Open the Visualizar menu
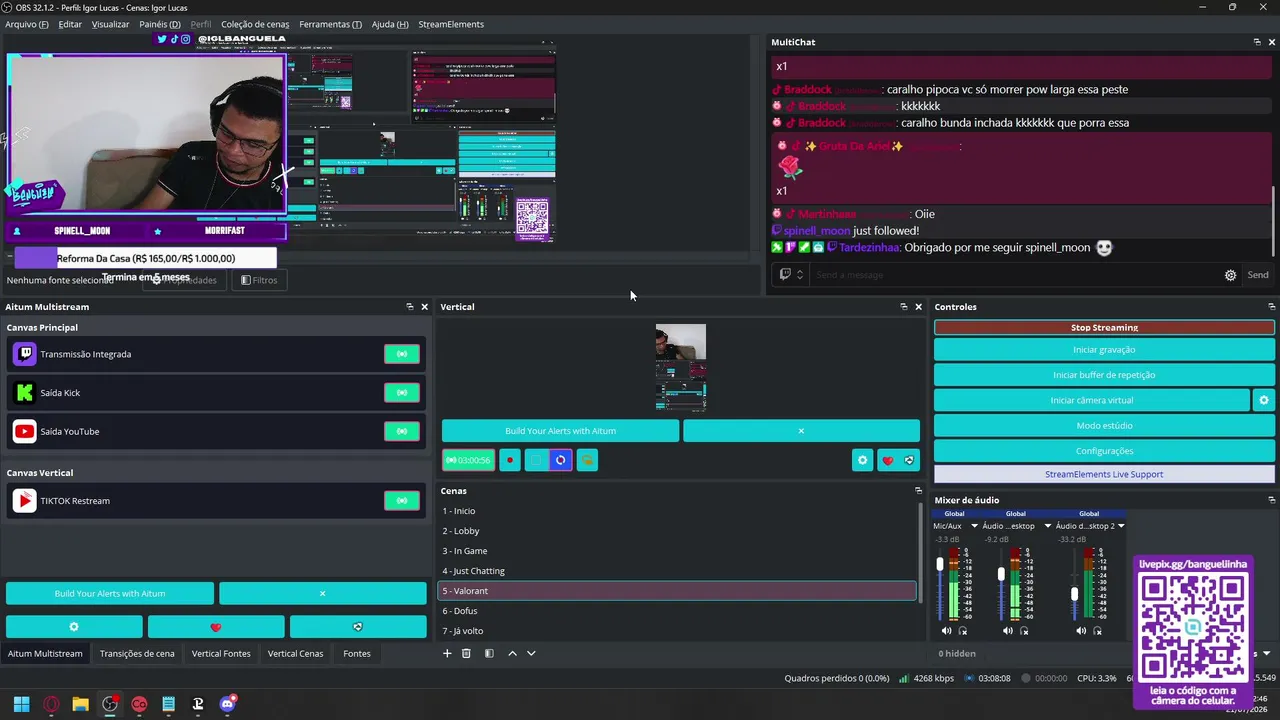This screenshot has width=1280, height=720. [x=110, y=24]
